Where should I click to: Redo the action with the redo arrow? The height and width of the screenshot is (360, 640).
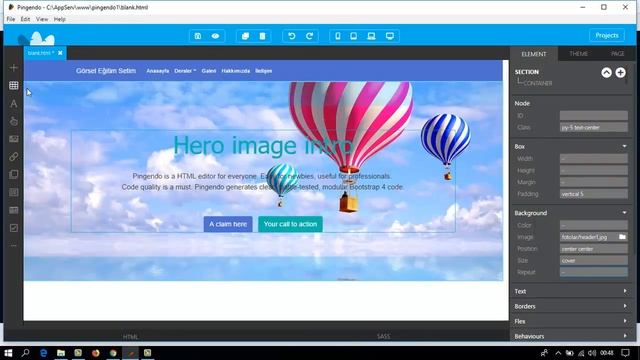309,36
